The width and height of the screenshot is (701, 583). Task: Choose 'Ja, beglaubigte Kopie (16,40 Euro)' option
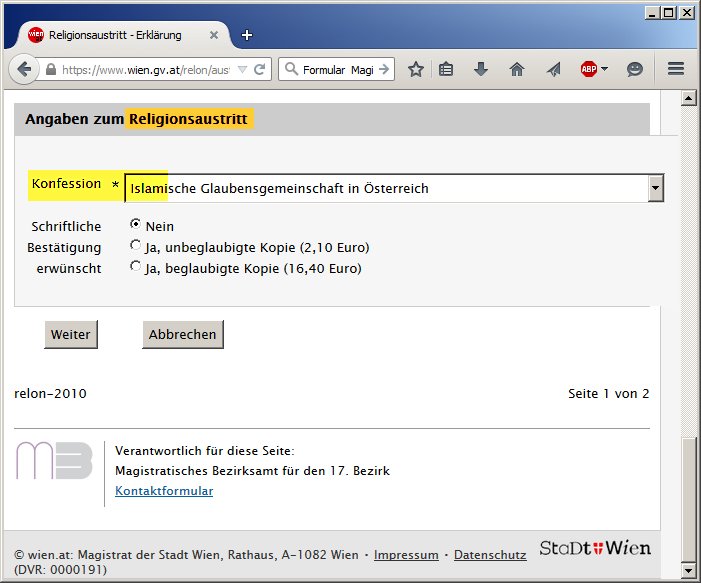pos(135,267)
